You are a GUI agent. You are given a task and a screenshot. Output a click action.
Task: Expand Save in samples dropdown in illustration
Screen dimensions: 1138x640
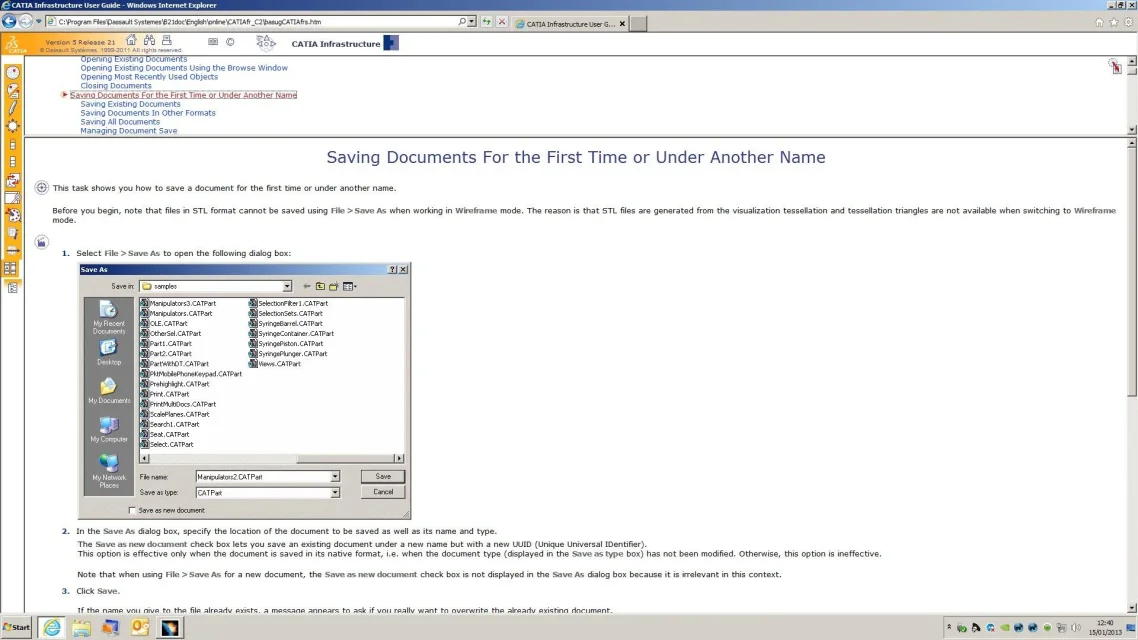tap(287, 287)
